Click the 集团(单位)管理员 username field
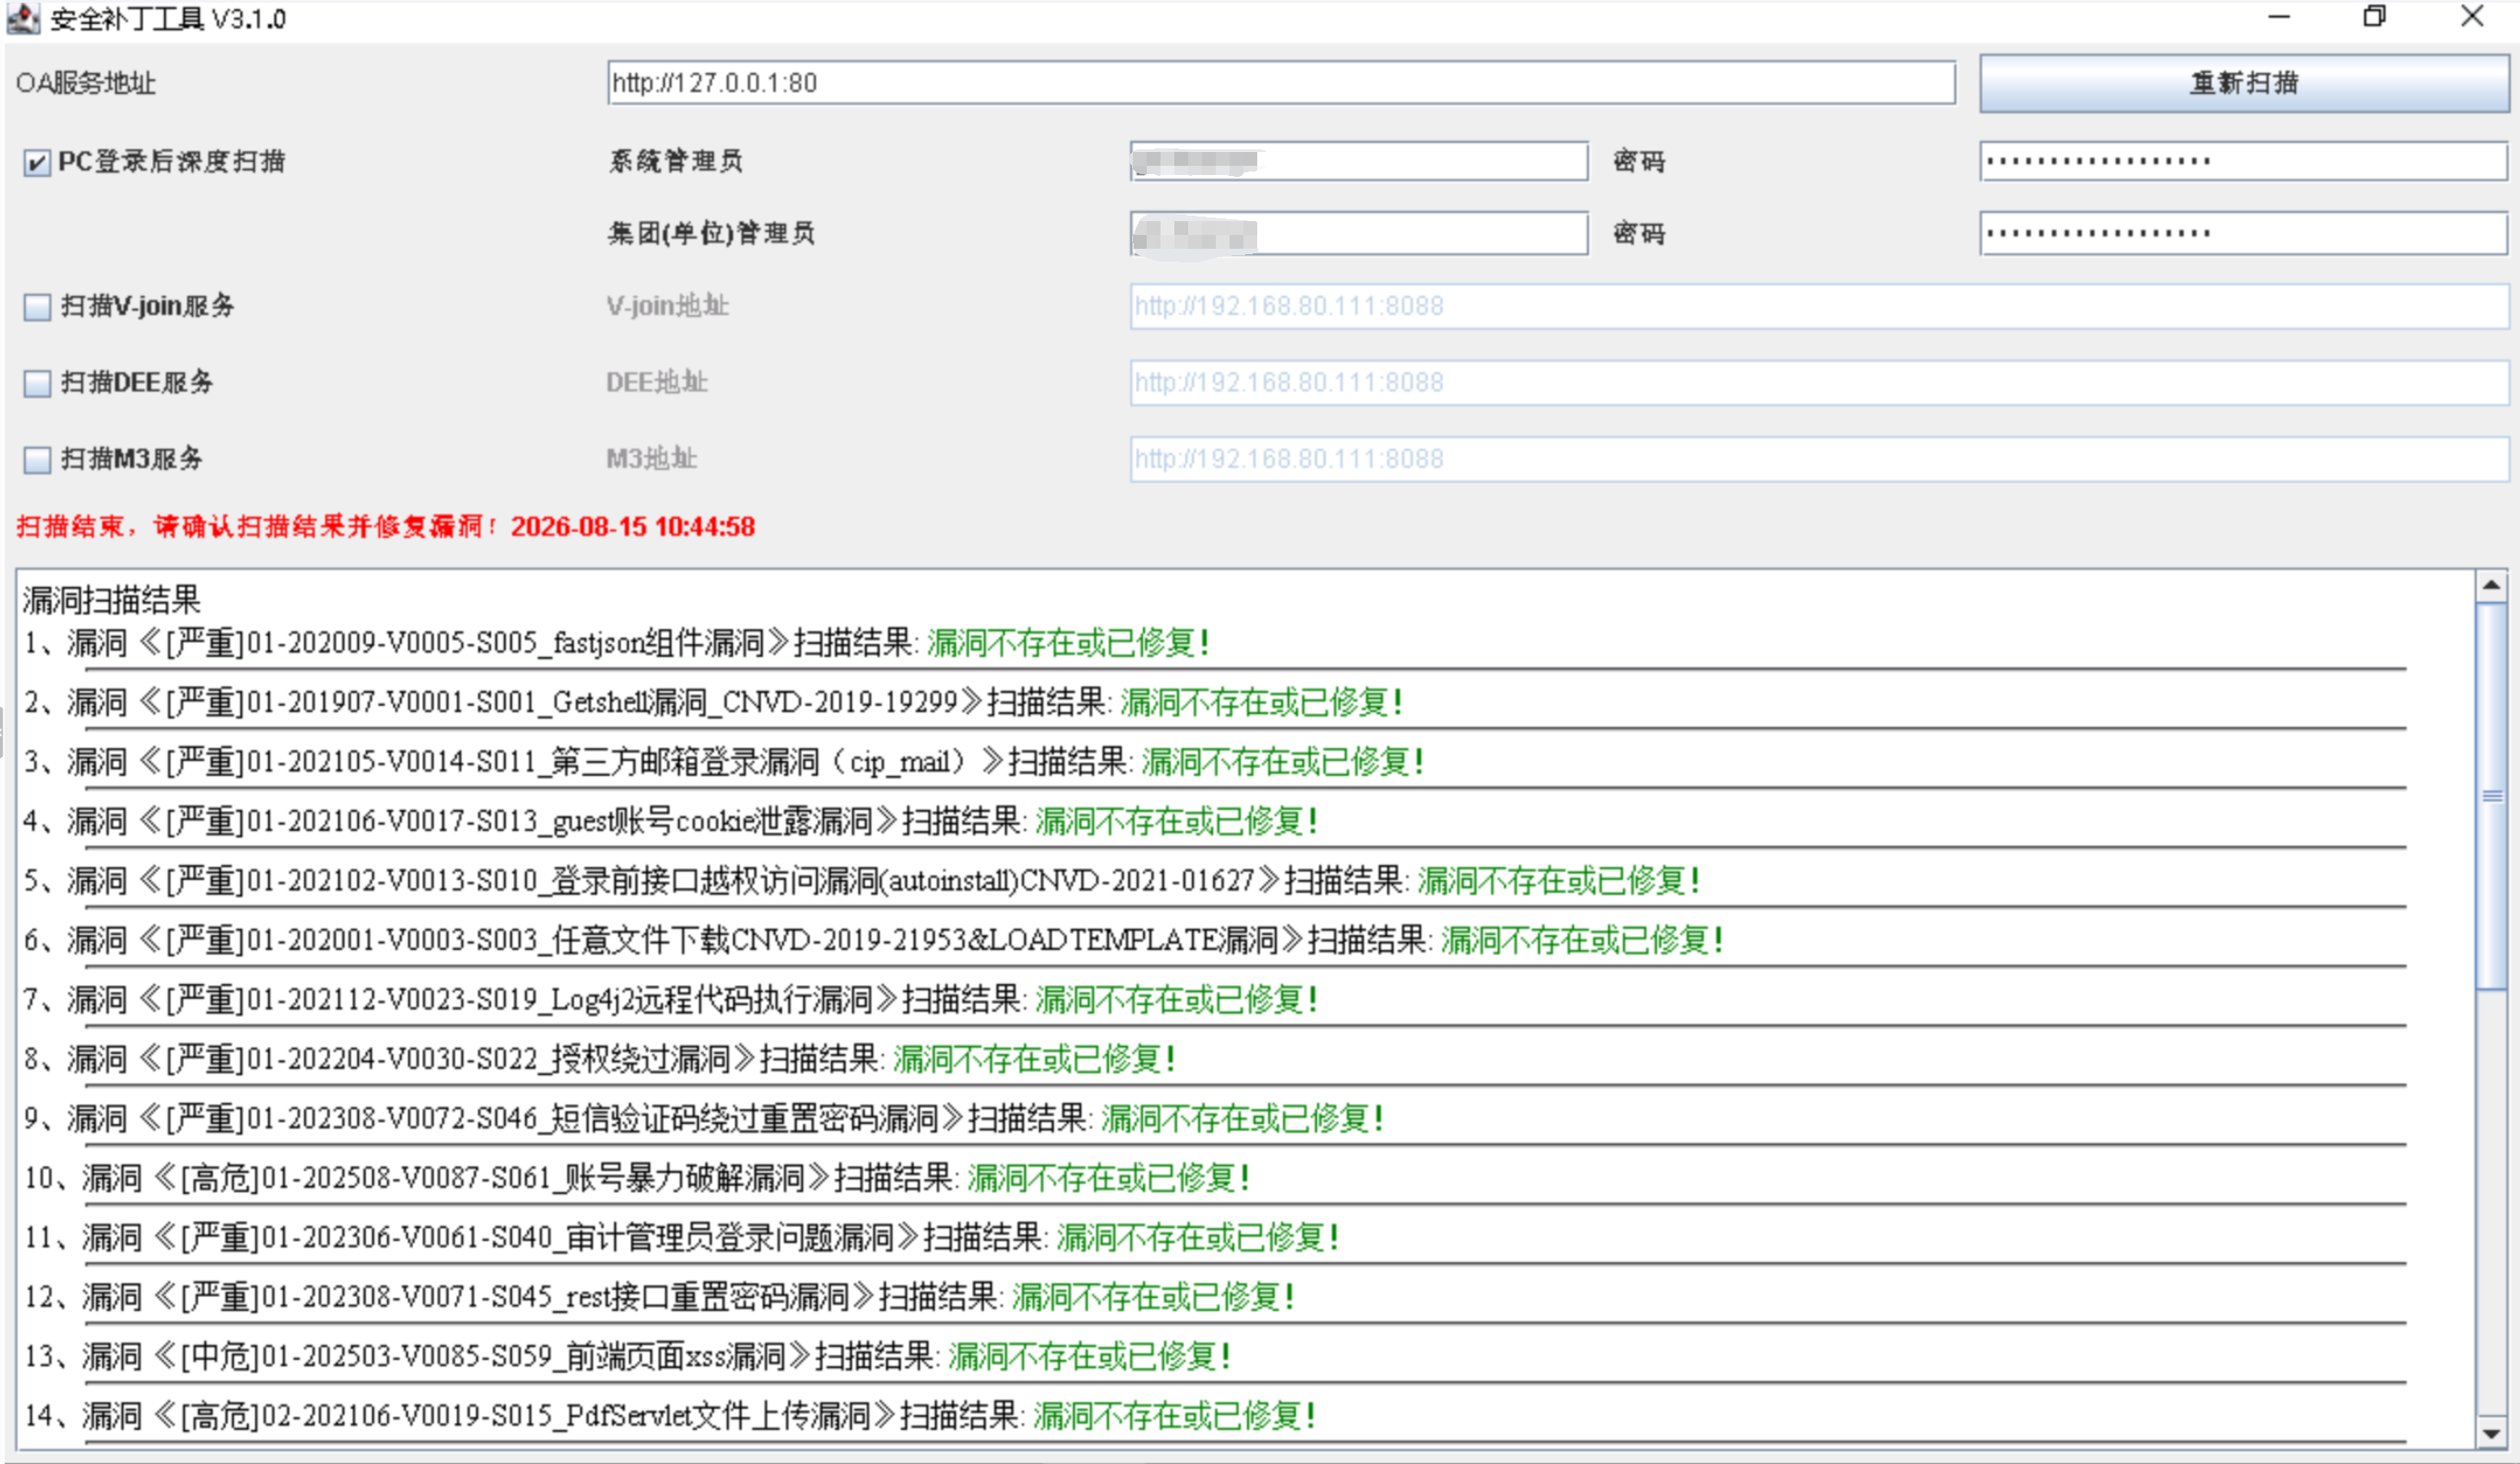This screenshot has width=2520, height=1464. click(1359, 234)
